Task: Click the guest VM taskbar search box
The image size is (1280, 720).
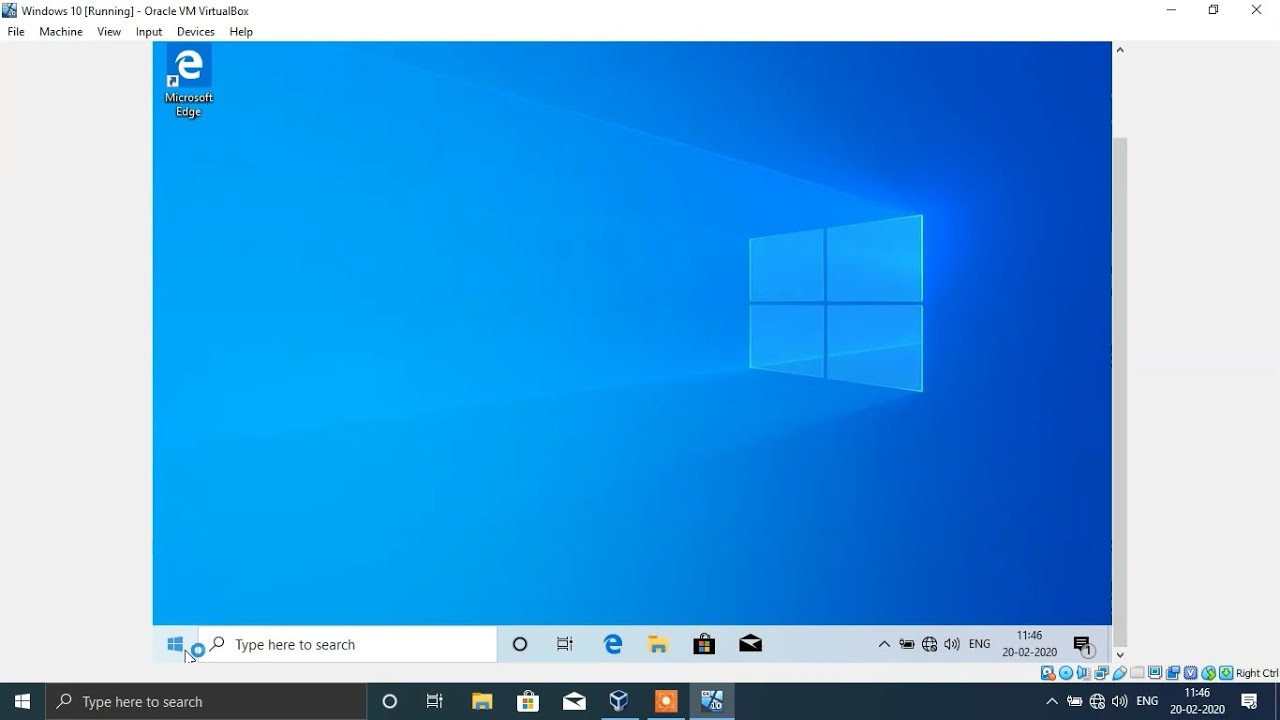Action: click(x=348, y=645)
